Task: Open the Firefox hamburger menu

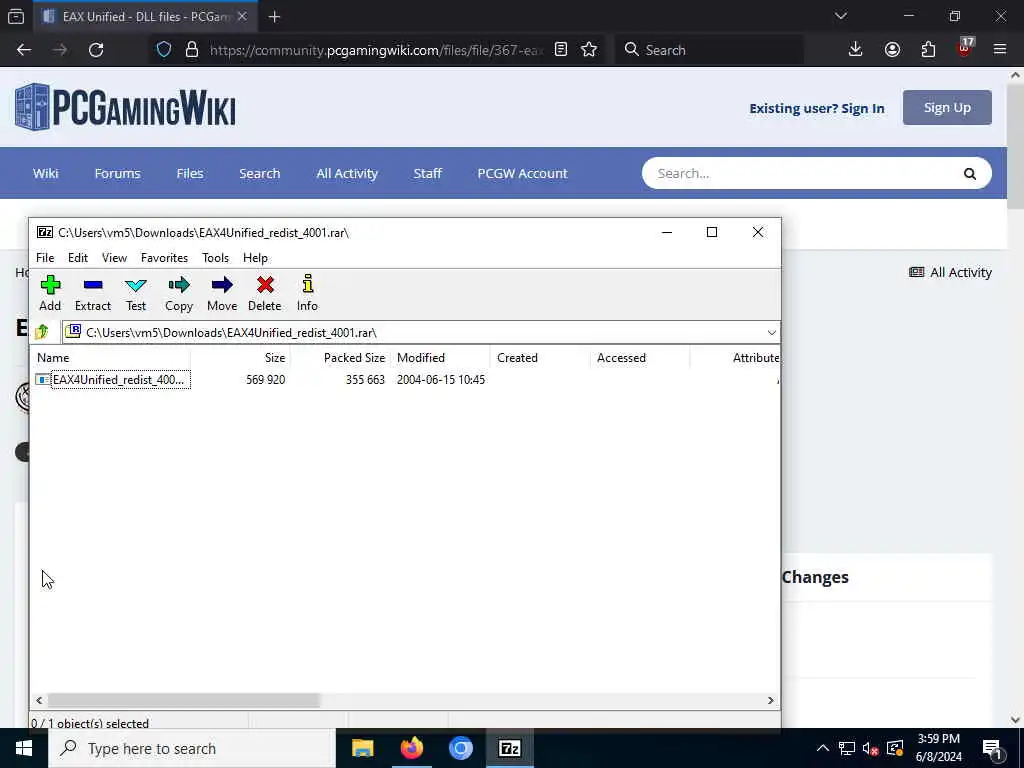Action: click(1000, 50)
